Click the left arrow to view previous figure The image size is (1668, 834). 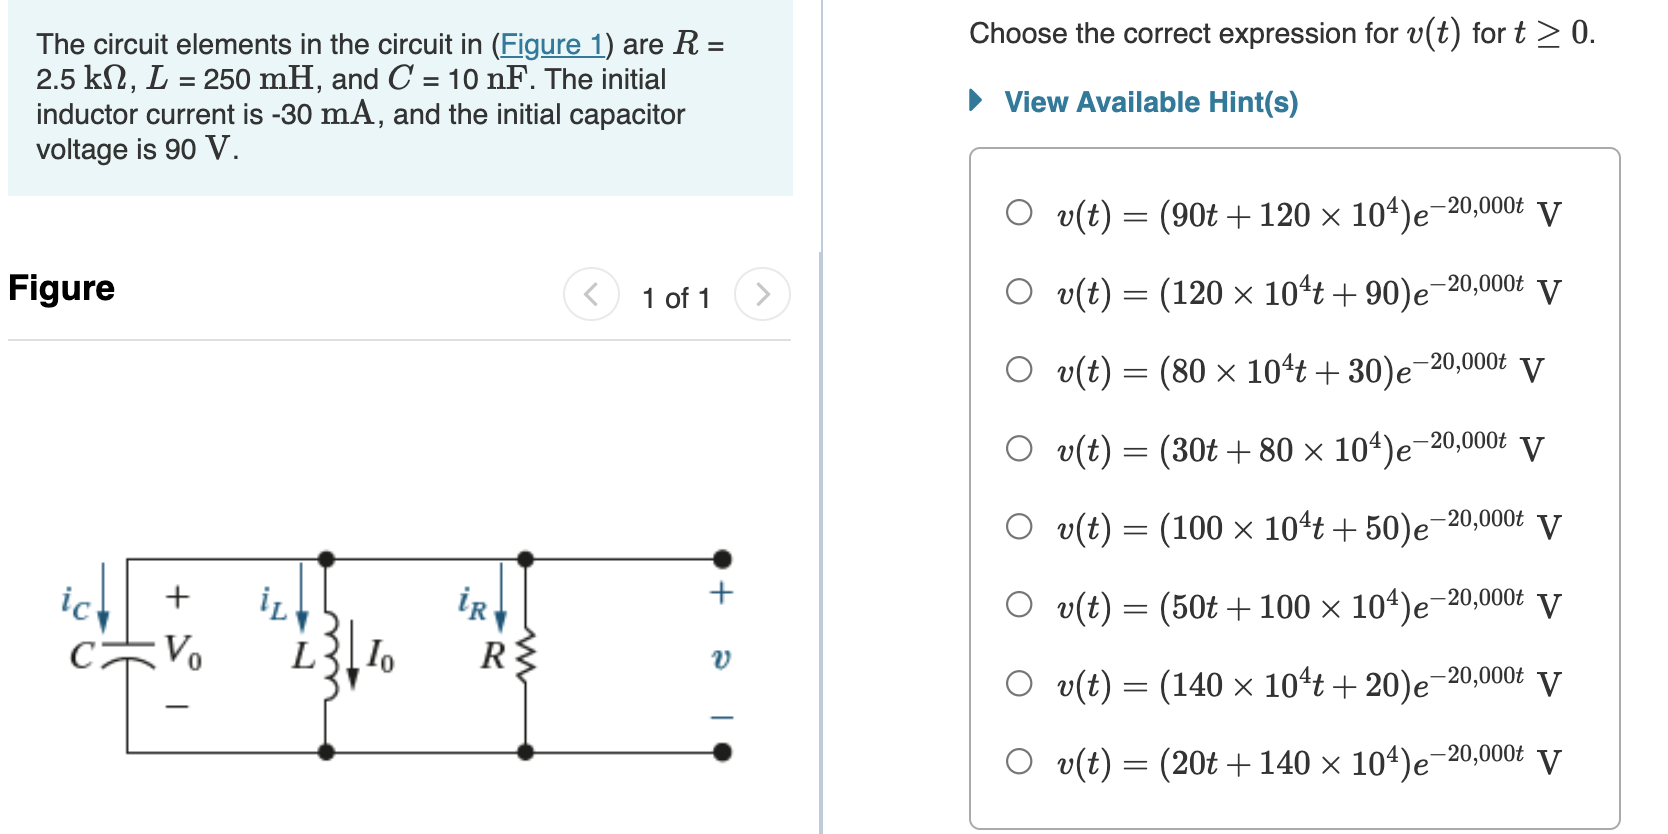click(x=591, y=294)
